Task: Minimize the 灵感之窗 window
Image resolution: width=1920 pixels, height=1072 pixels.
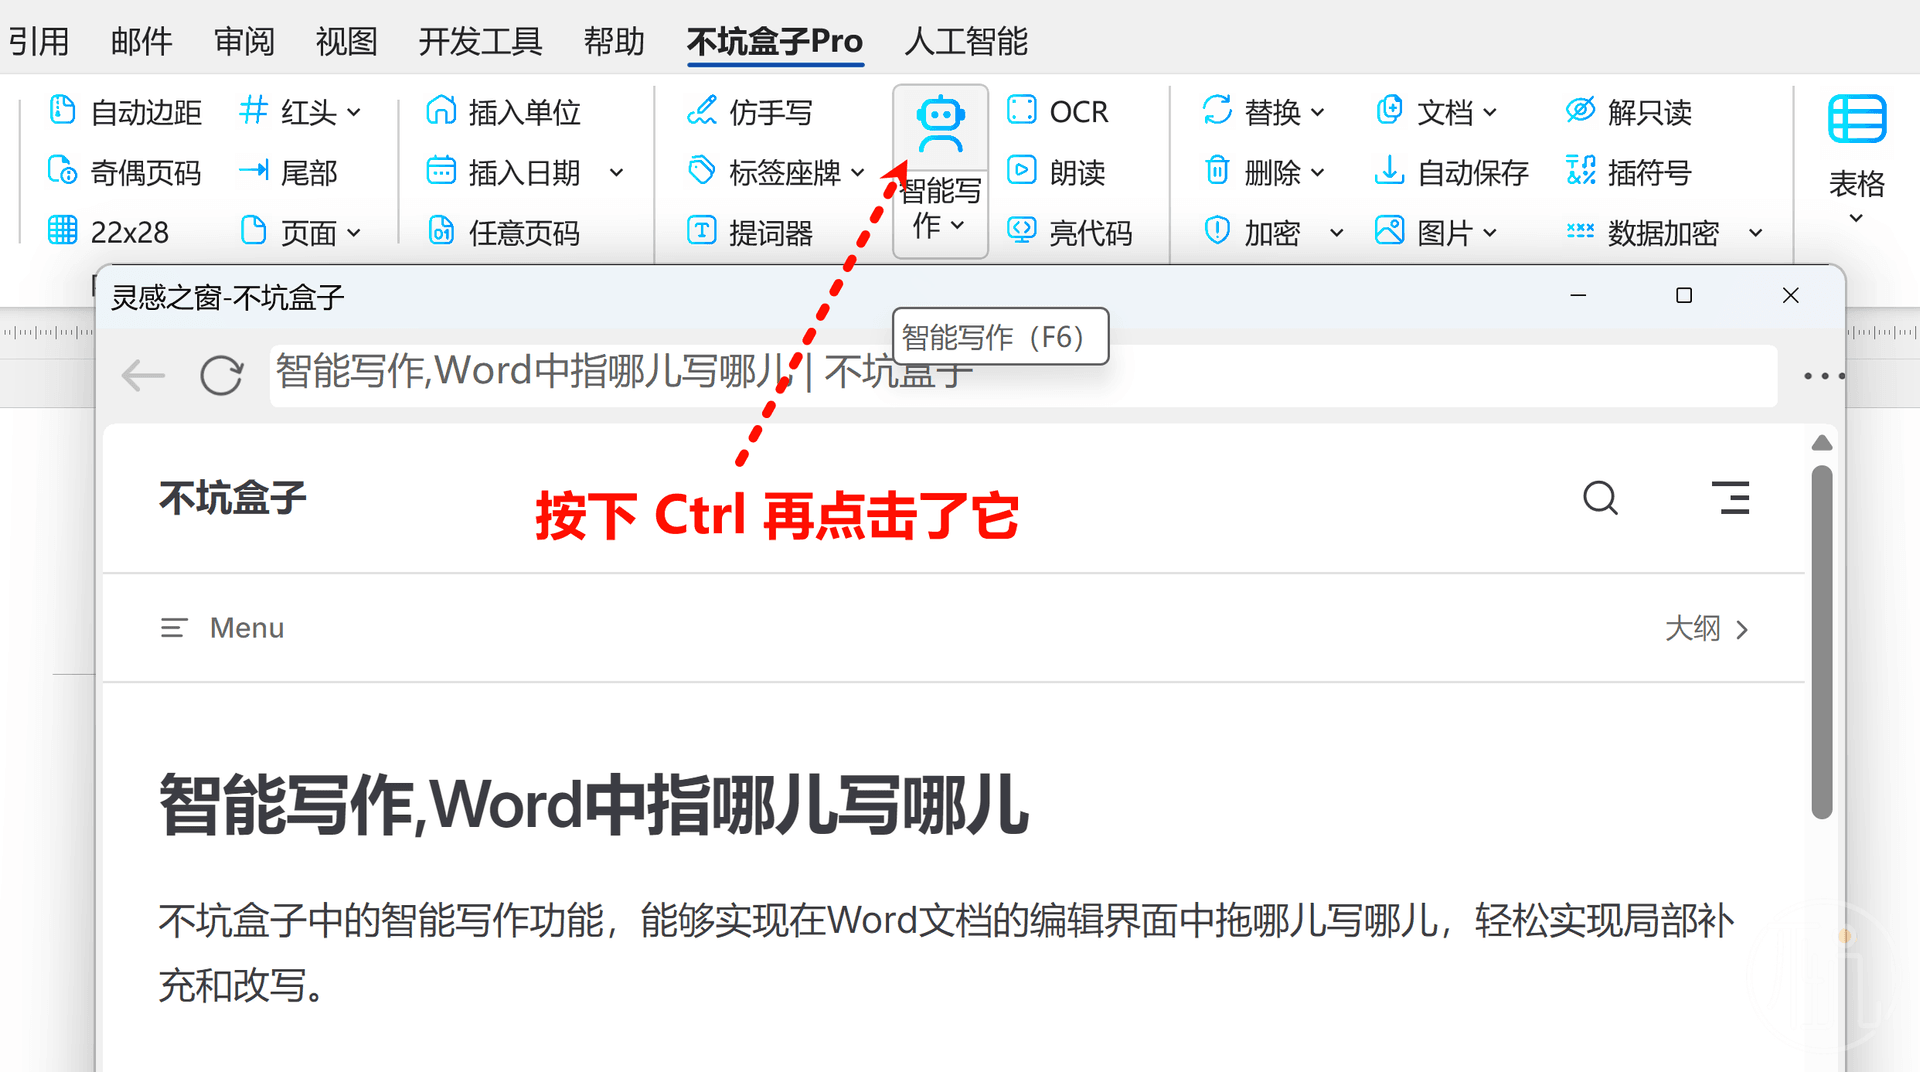Action: [1578, 295]
